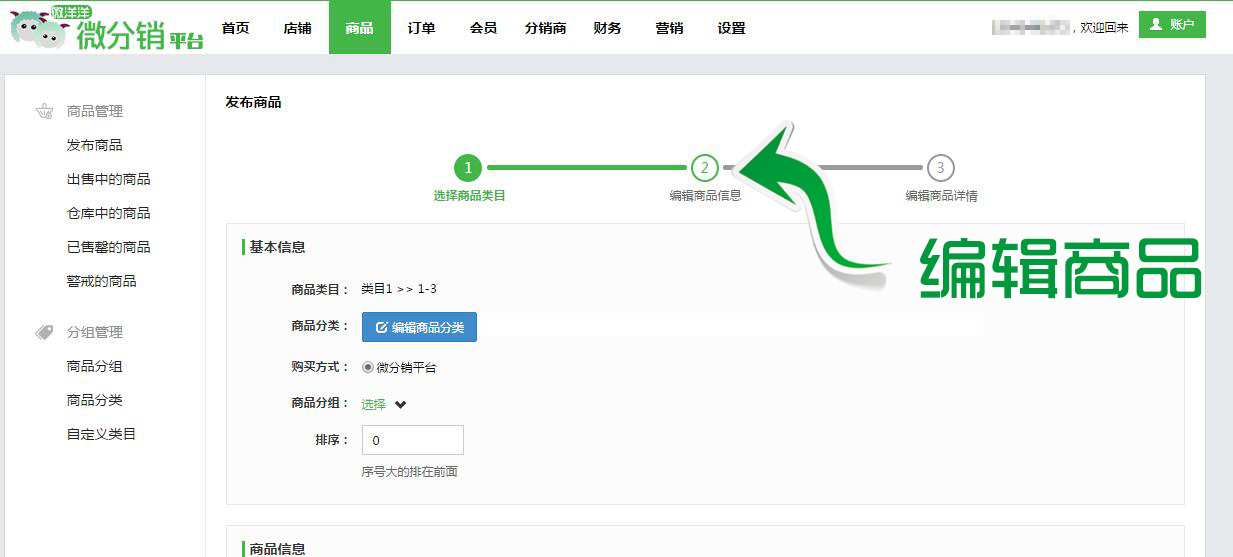The image size is (1233, 557).
Task: Click the green 选择 link for 商品分组
Action: point(373,405)
